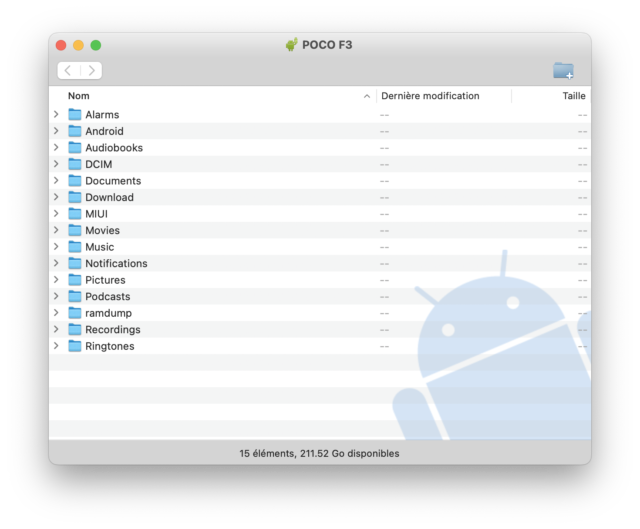The width and height of the screenshot is (640, 529).
Task: Expand the DCIM folder chevron
Action: [x=56, y=164]
